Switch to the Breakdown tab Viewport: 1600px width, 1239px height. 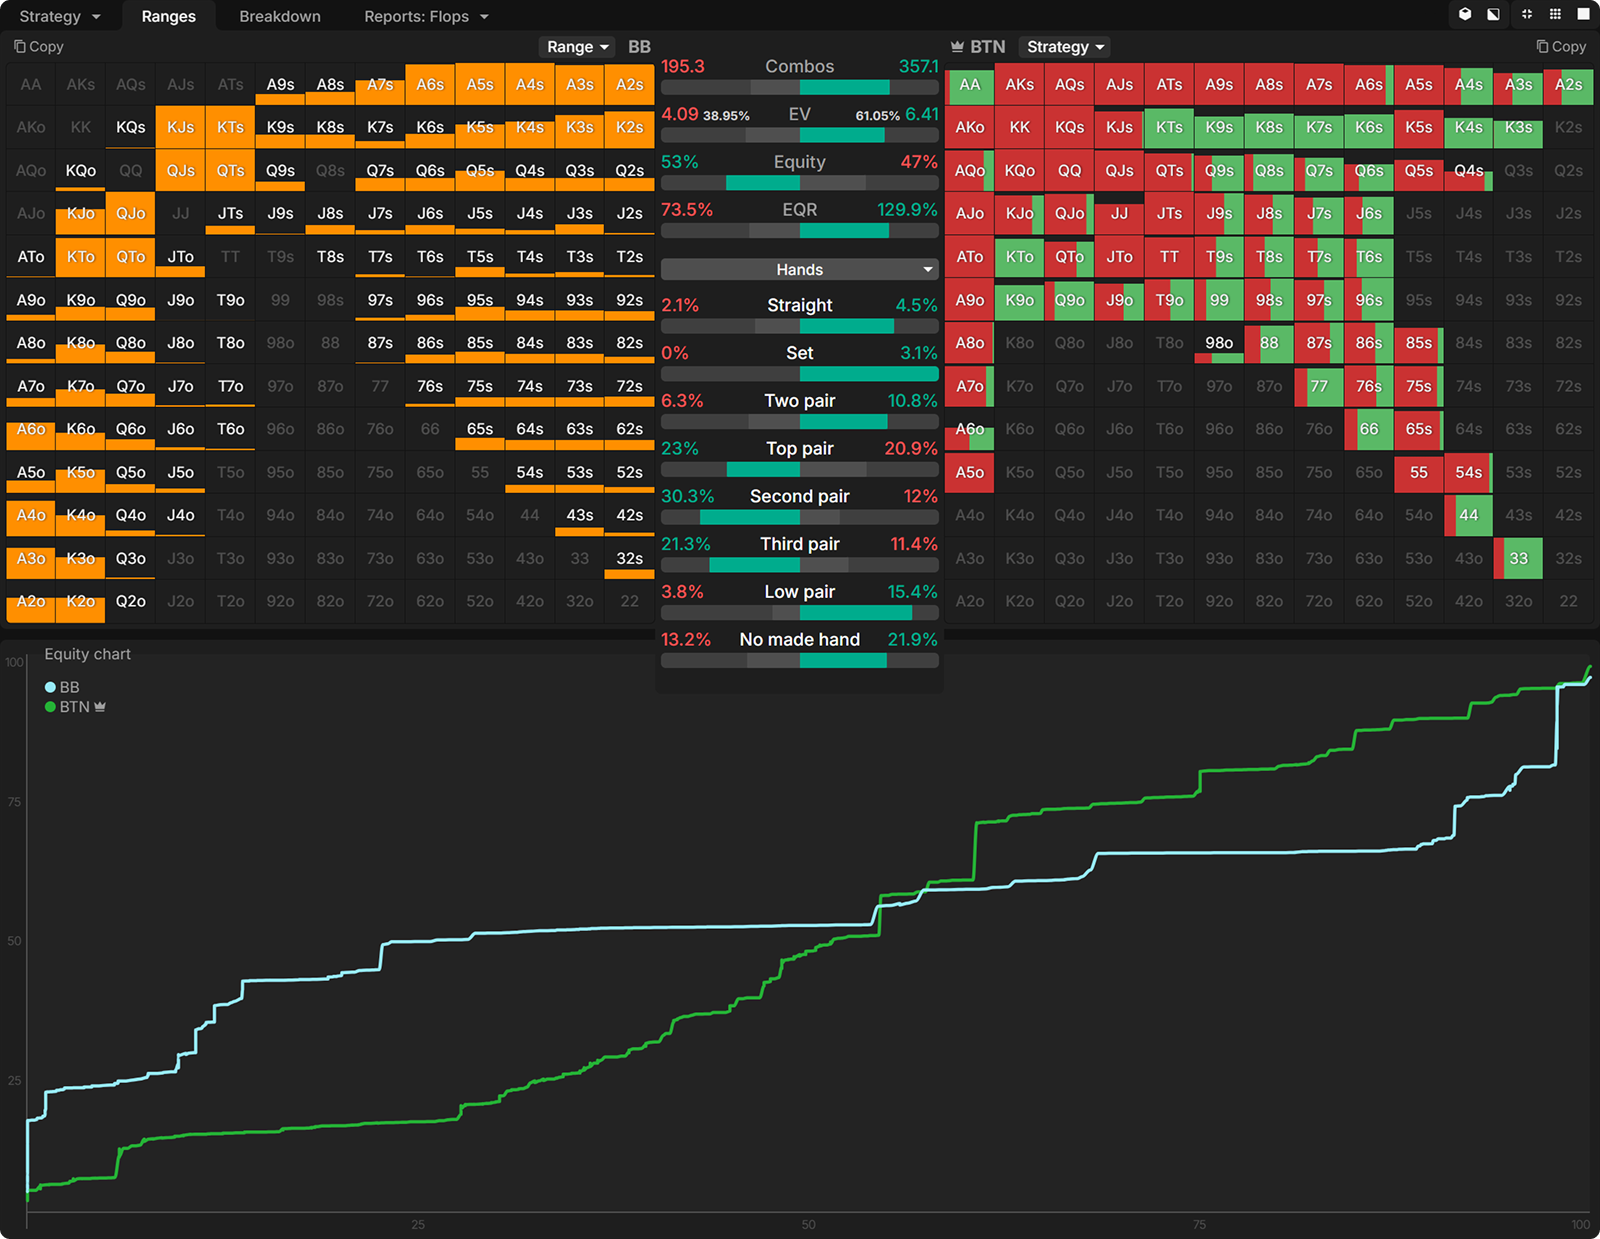280,17
